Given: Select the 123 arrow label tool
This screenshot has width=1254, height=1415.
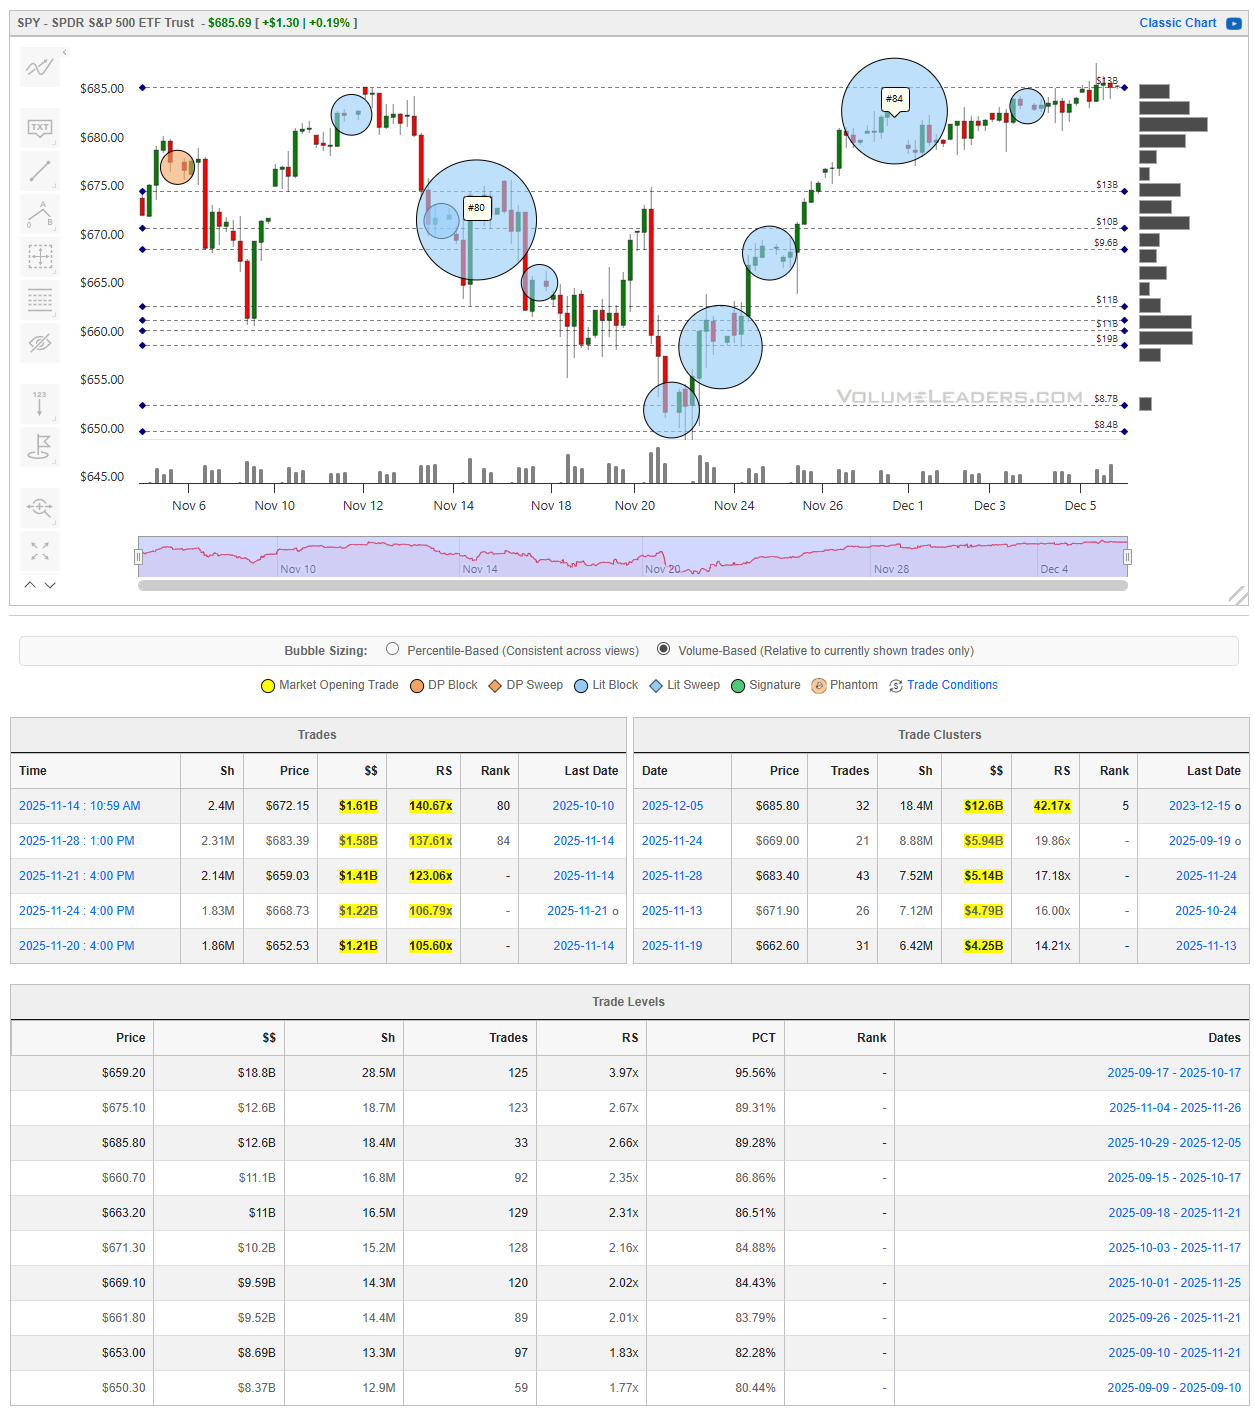Looking at the screenshot, I should point(40,404).
